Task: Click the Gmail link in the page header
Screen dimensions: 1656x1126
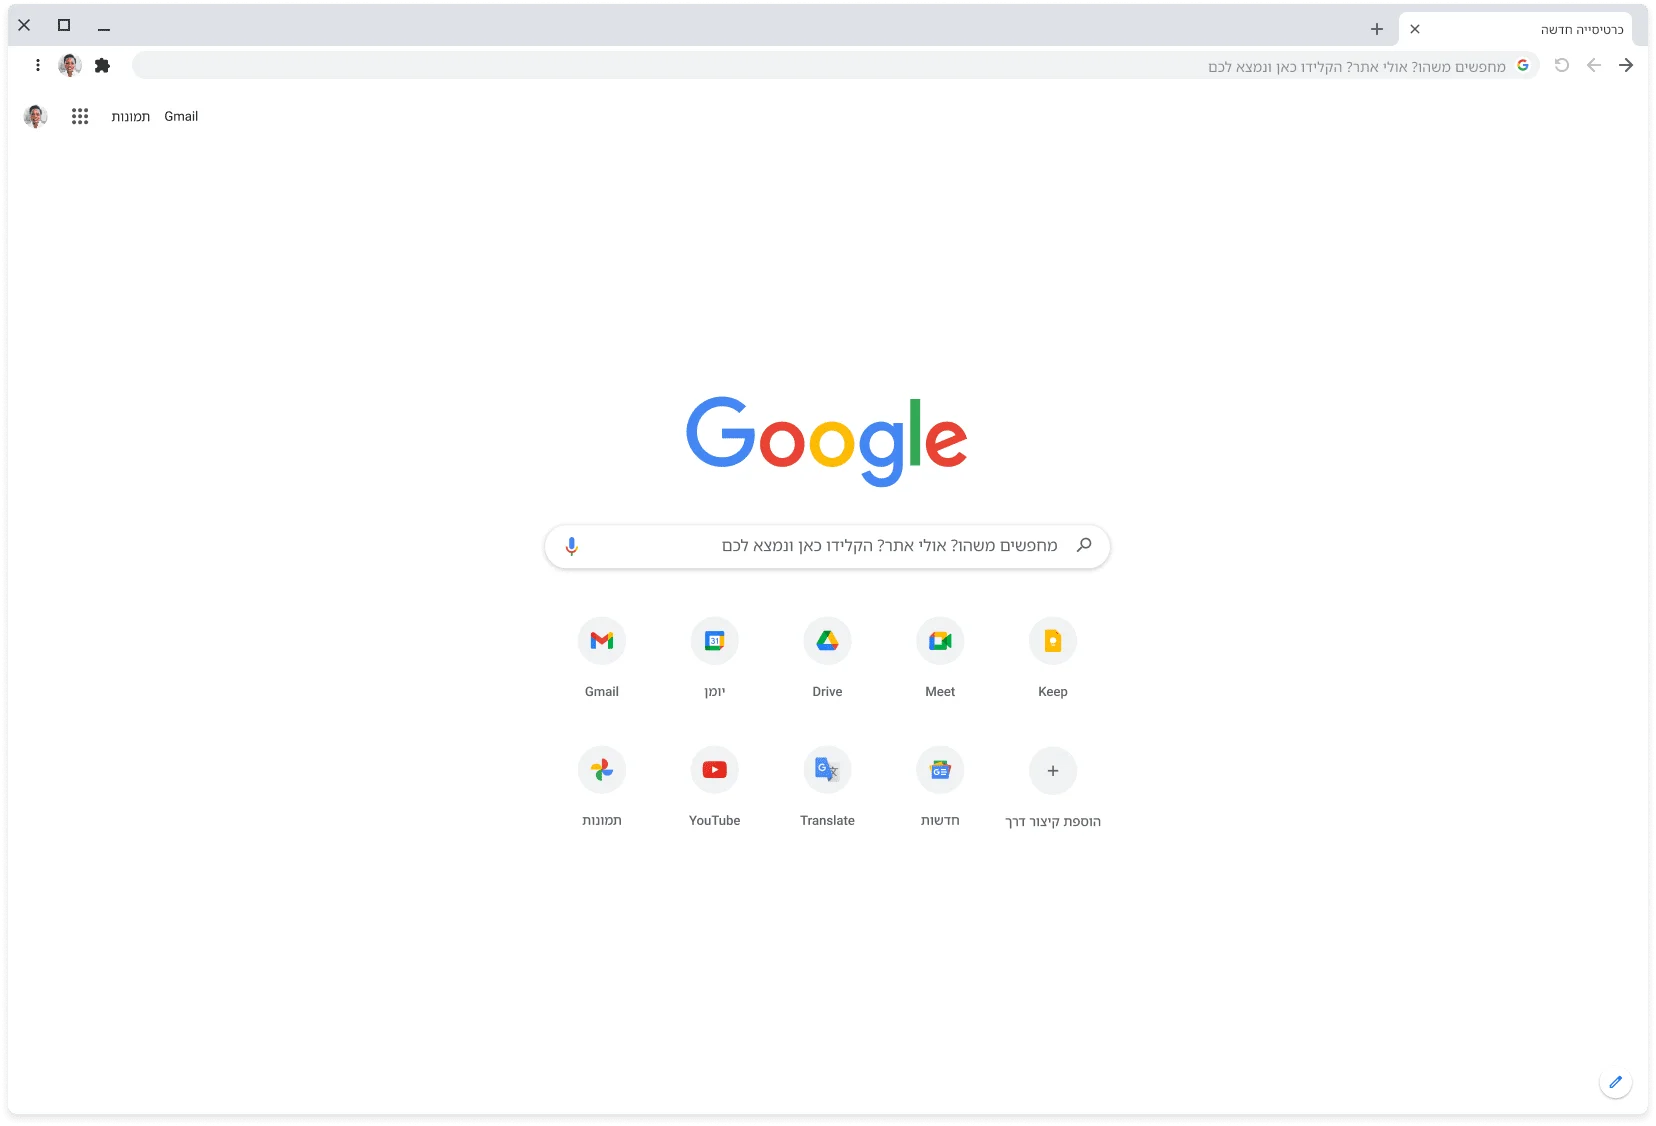Action: 181,116
